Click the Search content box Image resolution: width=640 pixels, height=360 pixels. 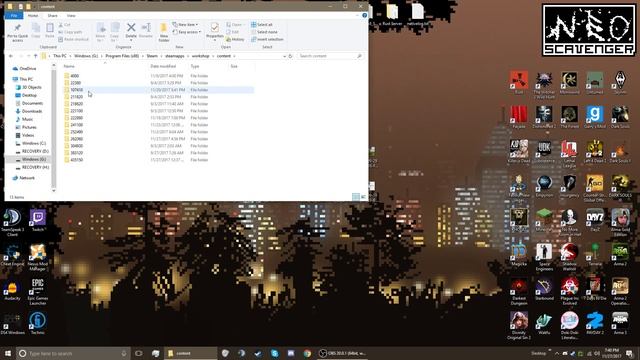pyautogui.click(x=330, y=56)
